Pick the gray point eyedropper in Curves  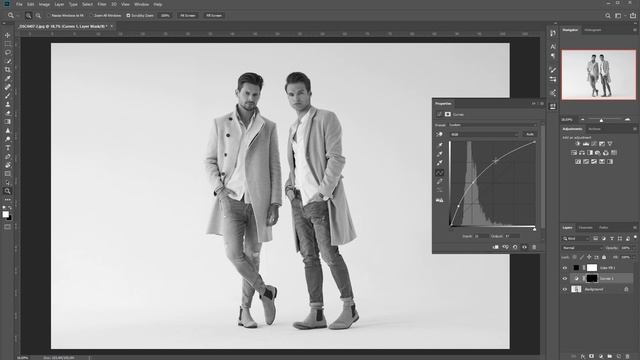tap(440, 154)
